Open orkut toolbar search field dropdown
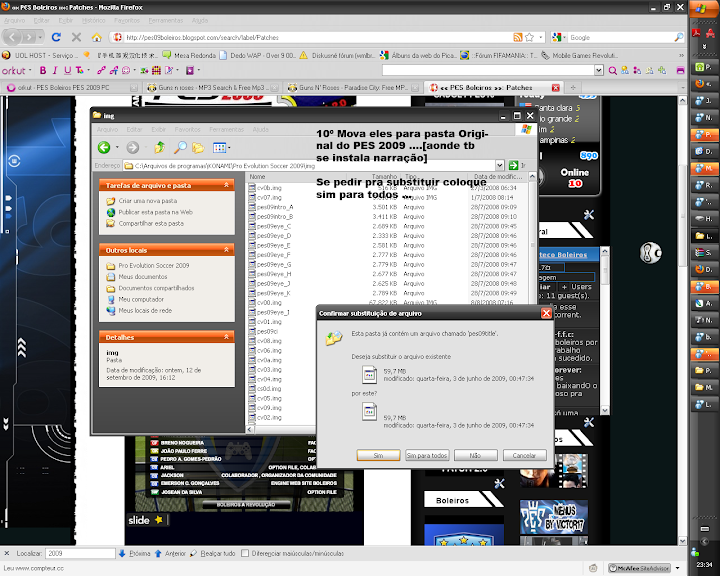The image size is (720, 576). coord(599,70)
